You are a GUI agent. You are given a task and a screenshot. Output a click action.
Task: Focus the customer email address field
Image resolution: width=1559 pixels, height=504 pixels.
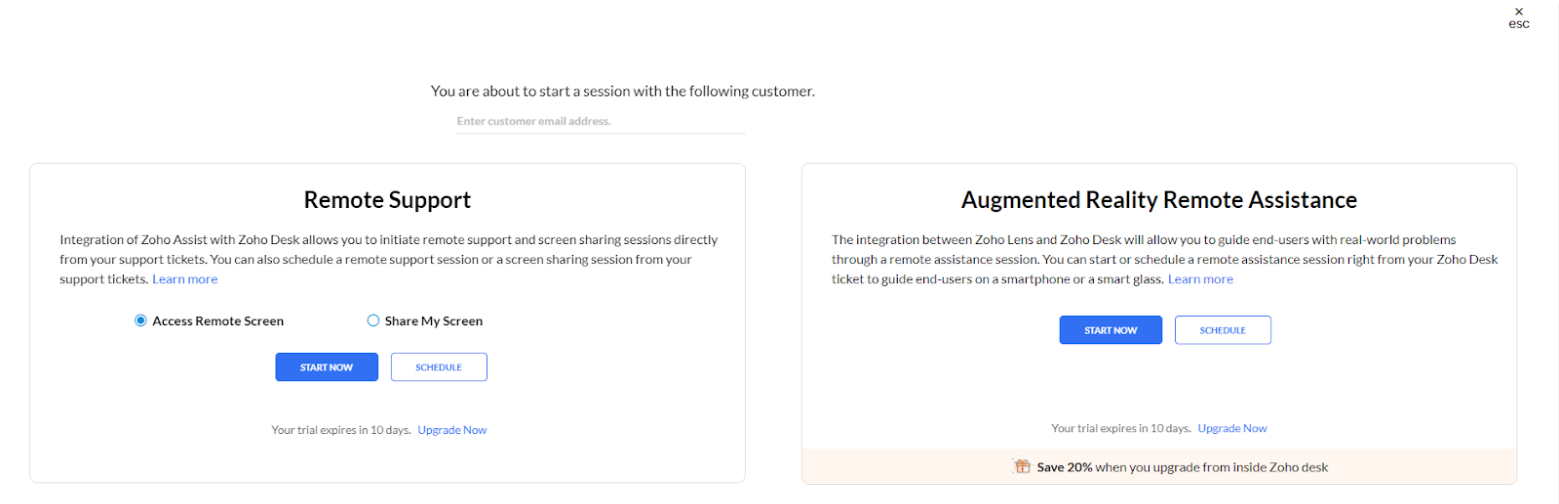pos(600,121)
